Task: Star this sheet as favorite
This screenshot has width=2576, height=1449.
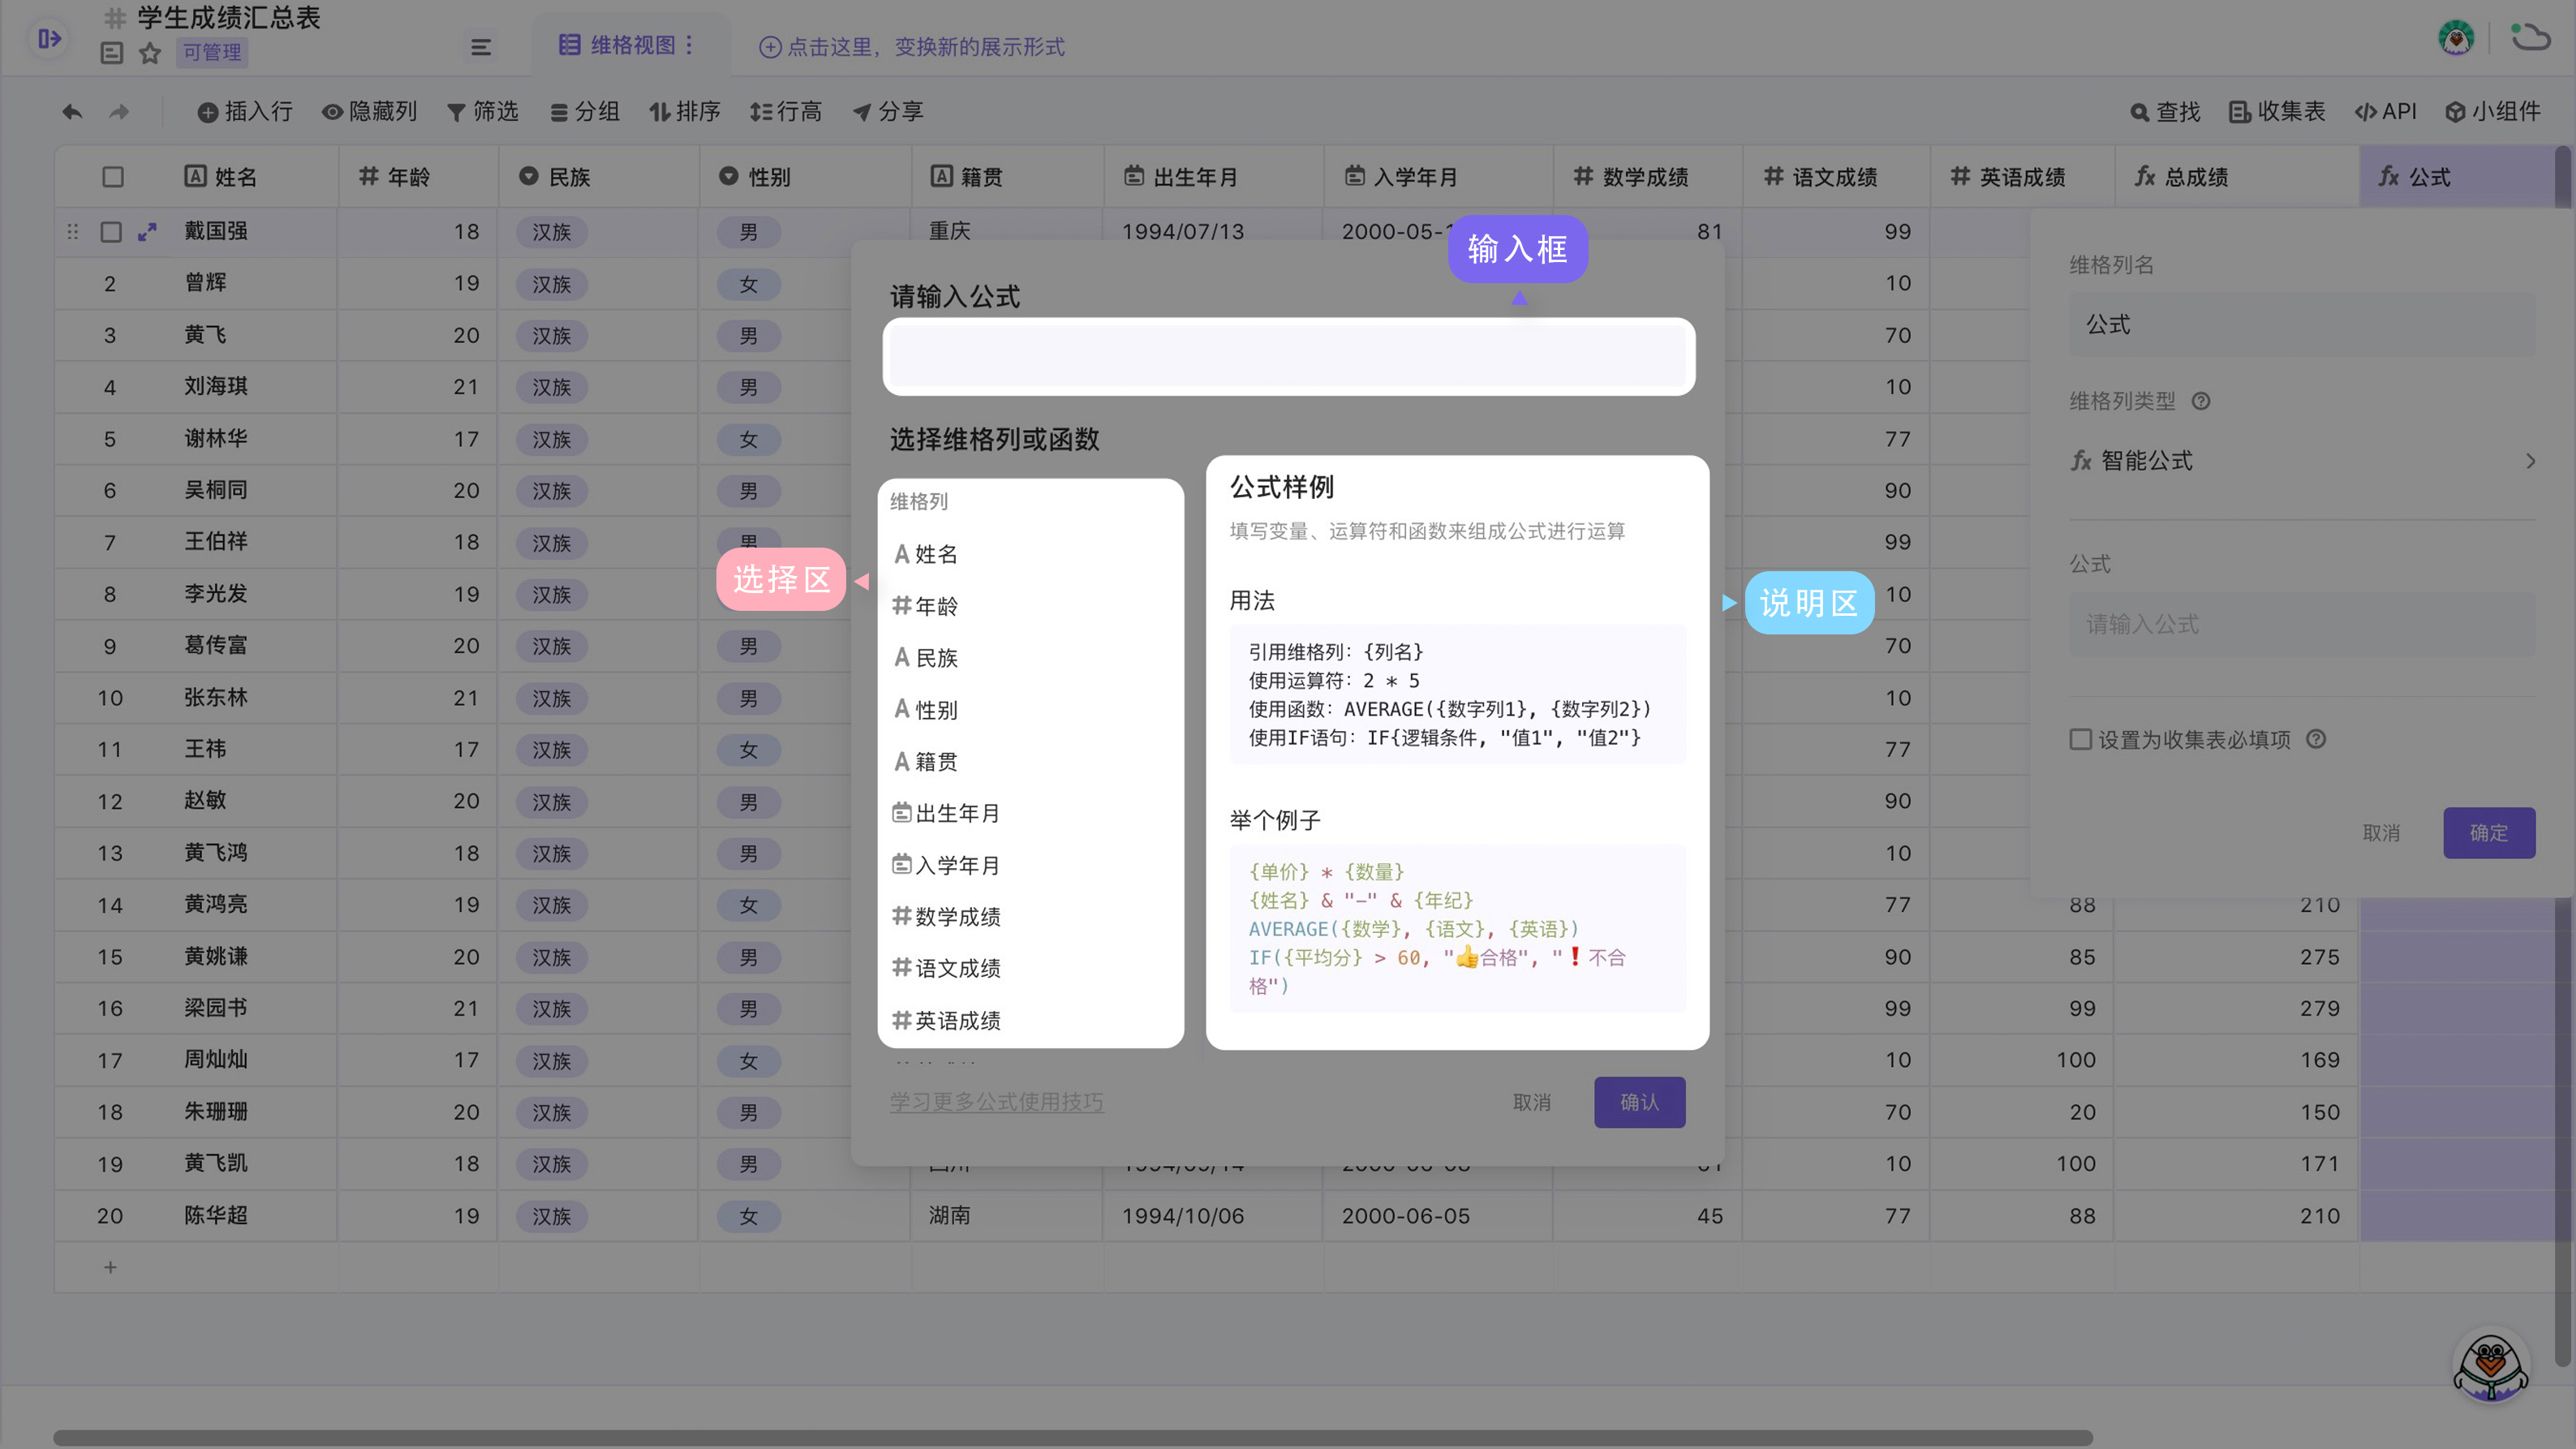Action: click(150, 52)
